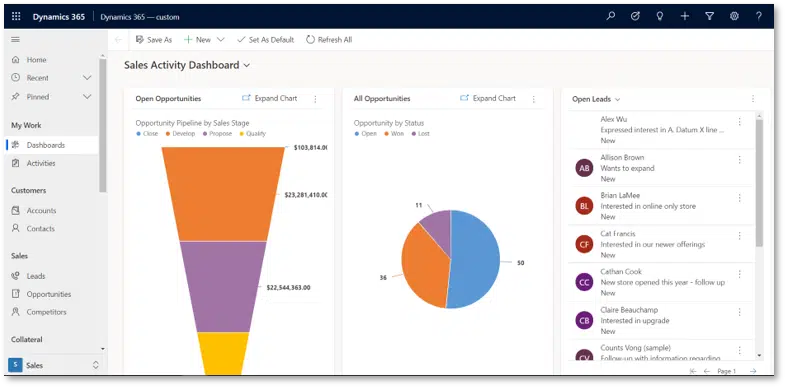Open the Sales Activity Dashboard selector
785x387 pixels.
click(x=187, y=65)
